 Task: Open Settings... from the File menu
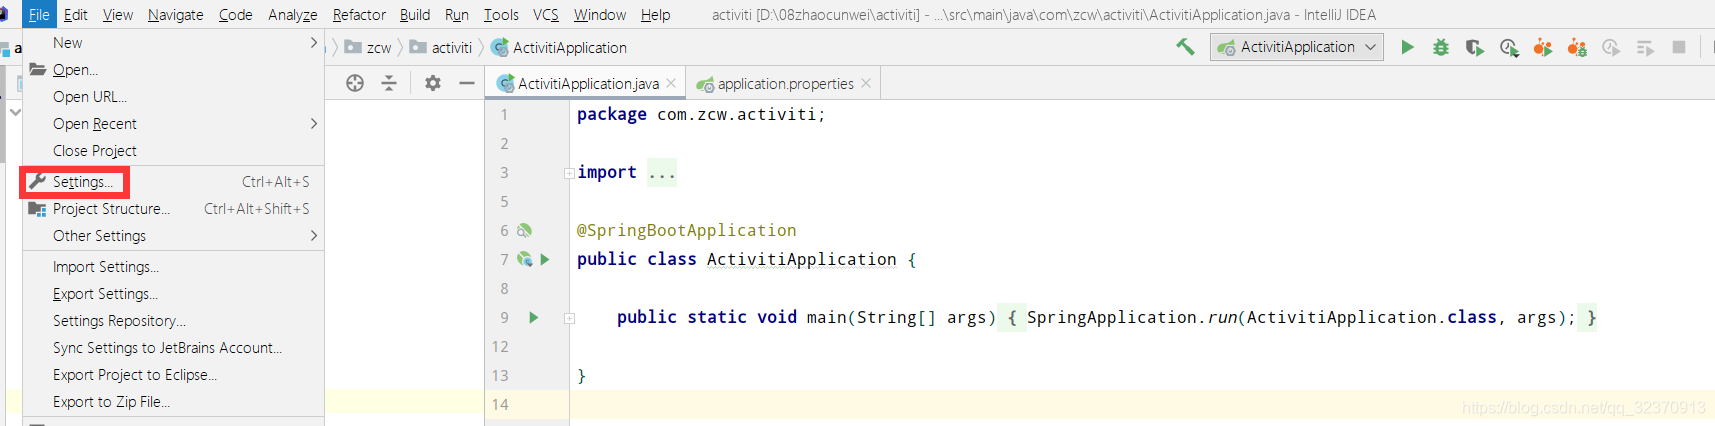tap(174, 182)
